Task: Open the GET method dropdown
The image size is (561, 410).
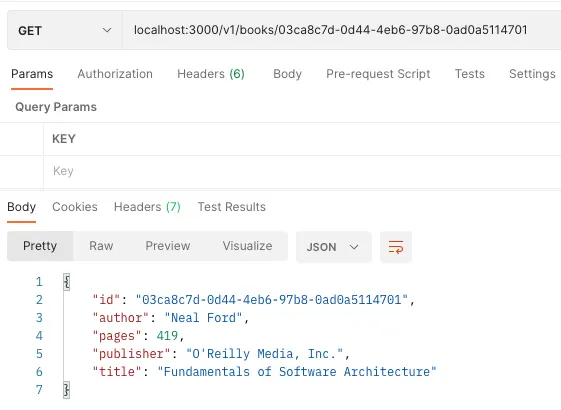Action: (x=65, y=30)
